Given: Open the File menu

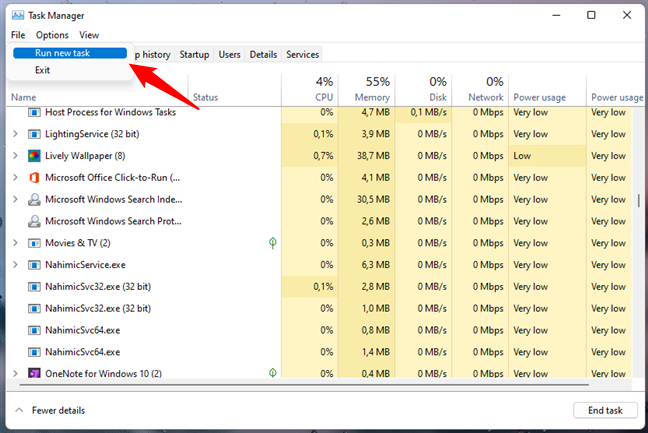Looking at the screenshot, I should point(18,35).
